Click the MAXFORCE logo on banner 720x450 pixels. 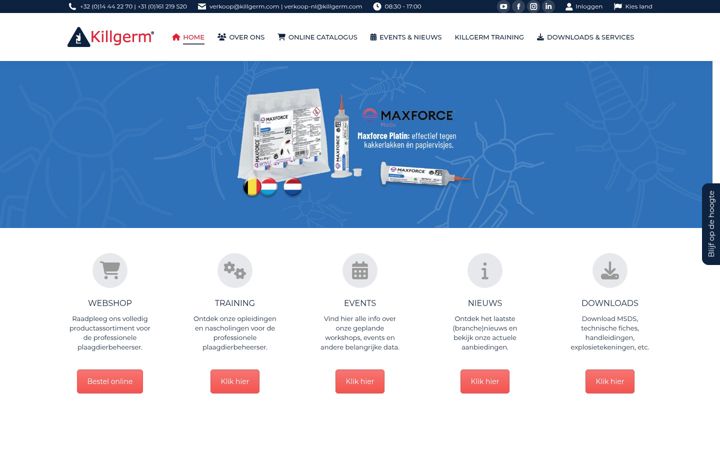[x=407, y=115]
